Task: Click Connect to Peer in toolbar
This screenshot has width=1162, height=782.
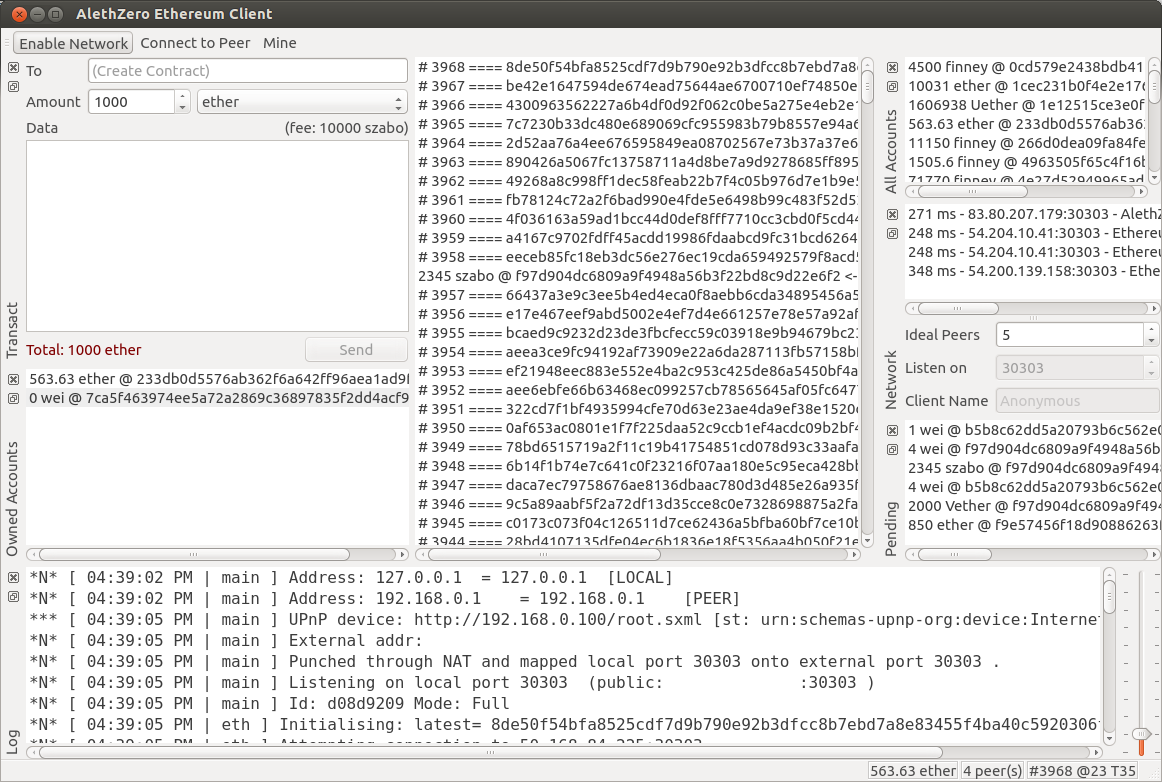Action: [x=195, y=43]
